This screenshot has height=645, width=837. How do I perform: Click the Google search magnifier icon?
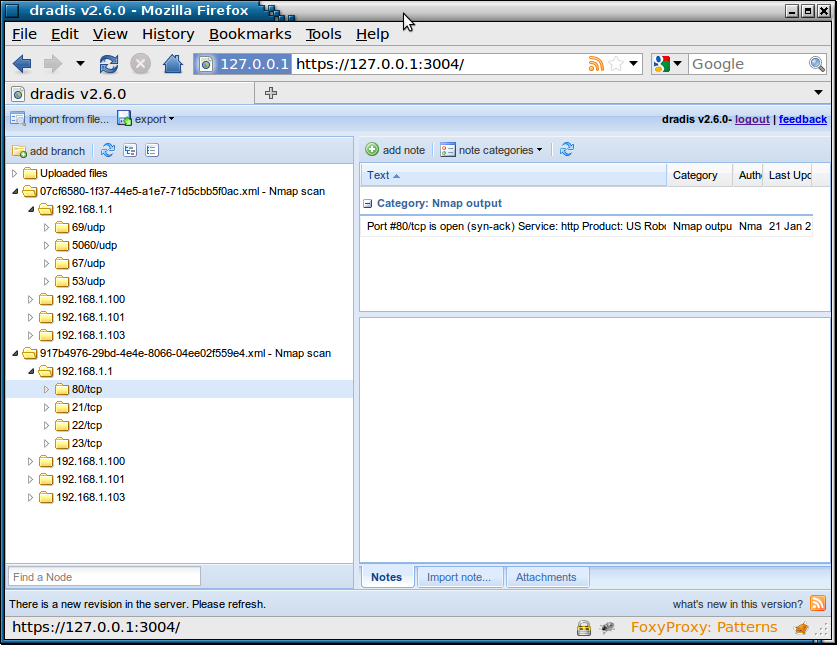(816, 64)
